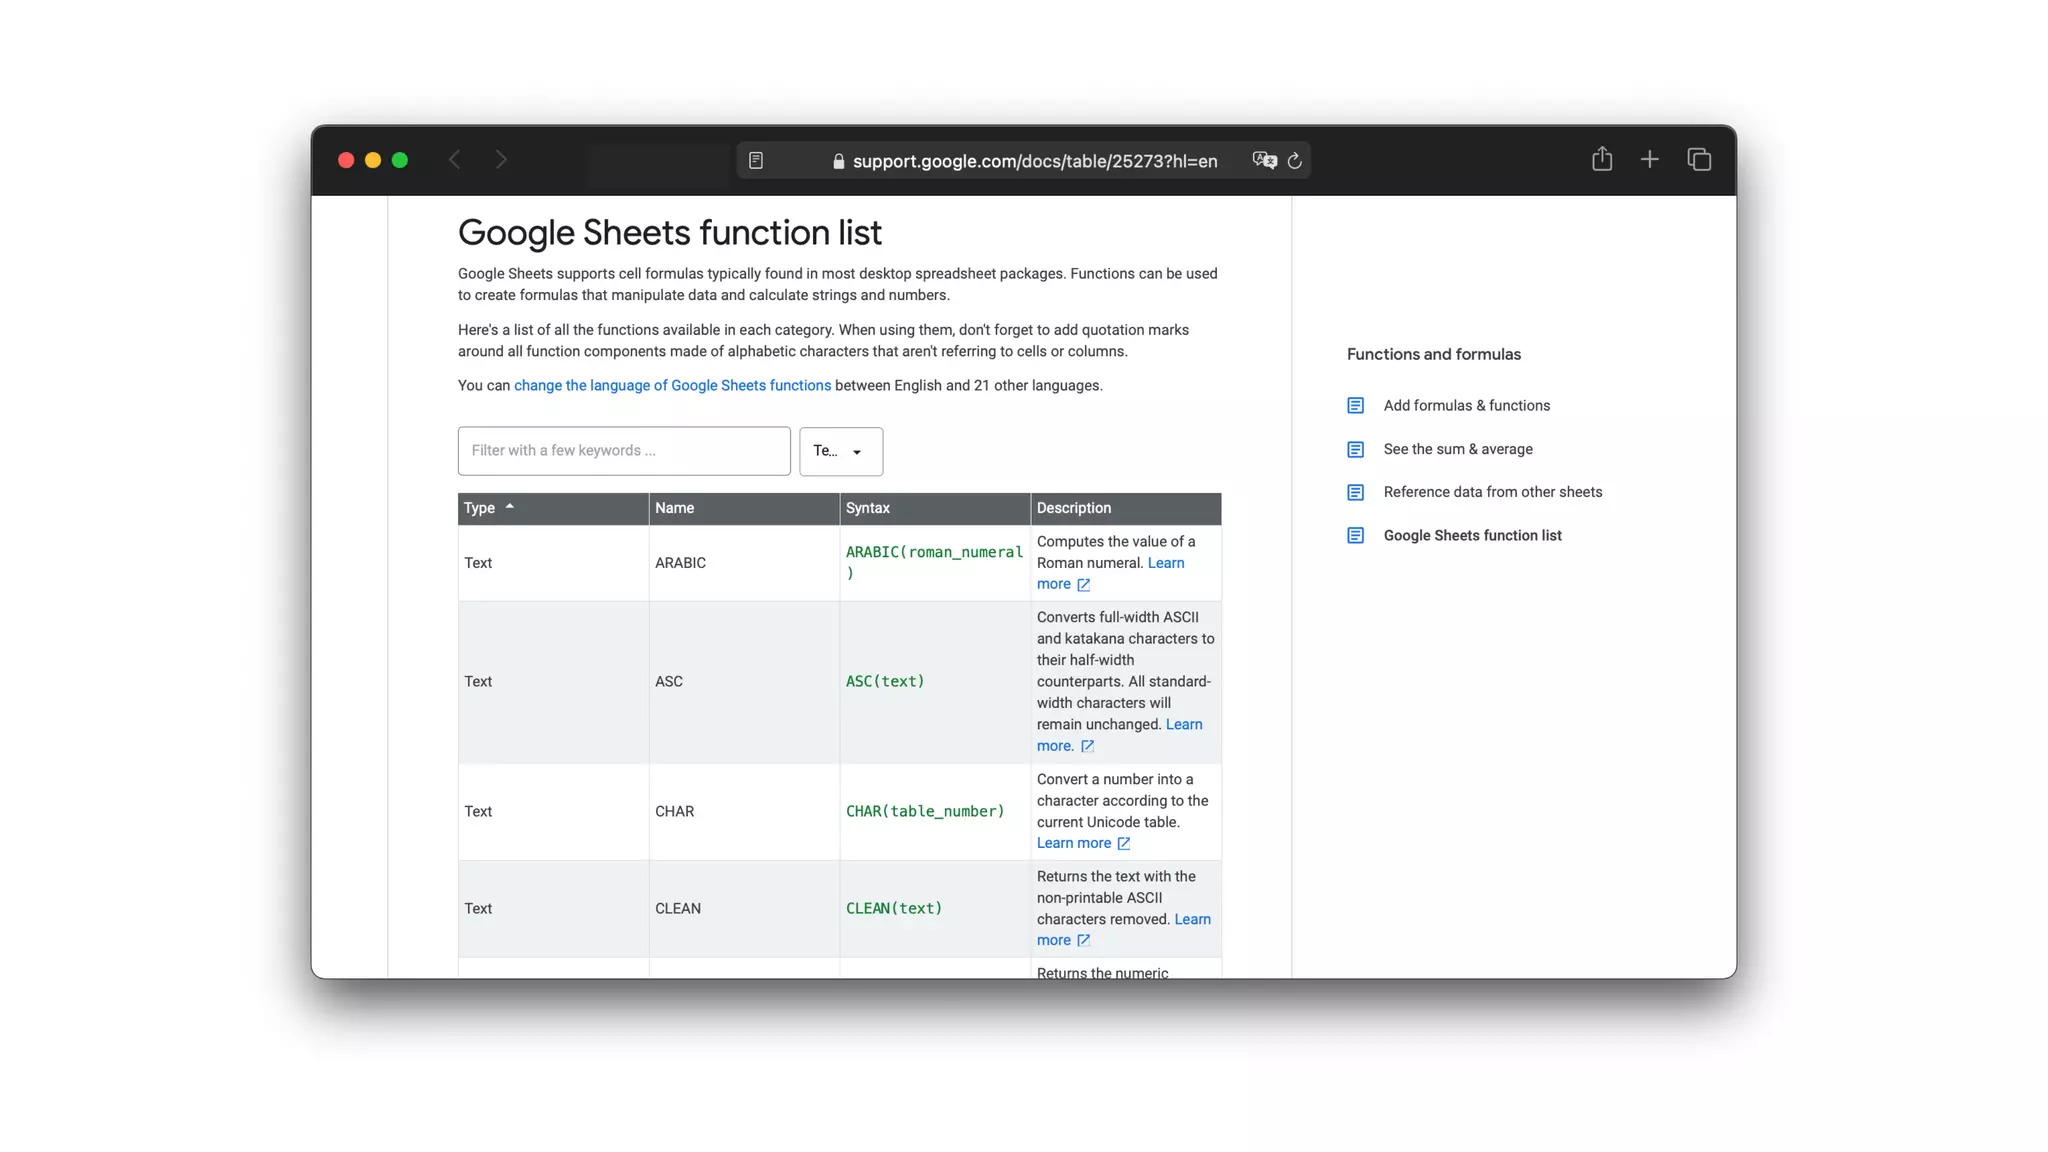
Task: Click Learn more link in CHAR row
Action: [x=1073, y=843]
